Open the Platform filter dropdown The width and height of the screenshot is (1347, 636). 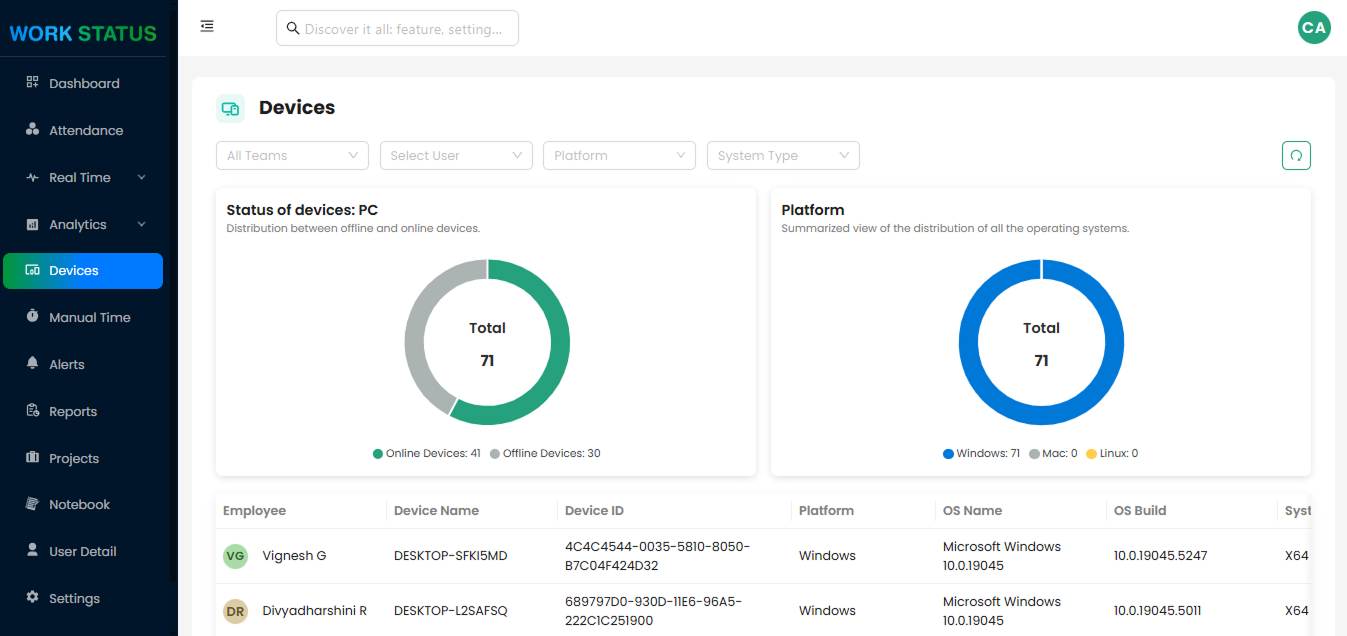pyautogui.click(x=620, y=155)
